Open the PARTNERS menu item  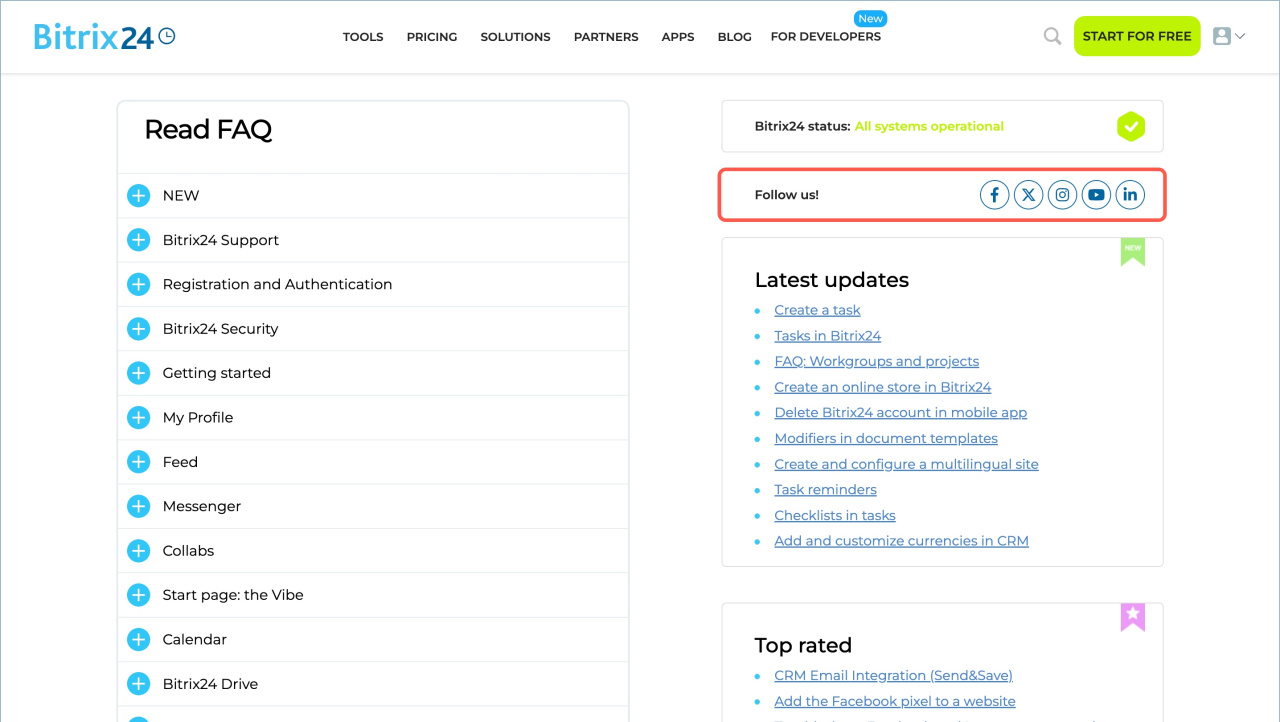point(606,37)
